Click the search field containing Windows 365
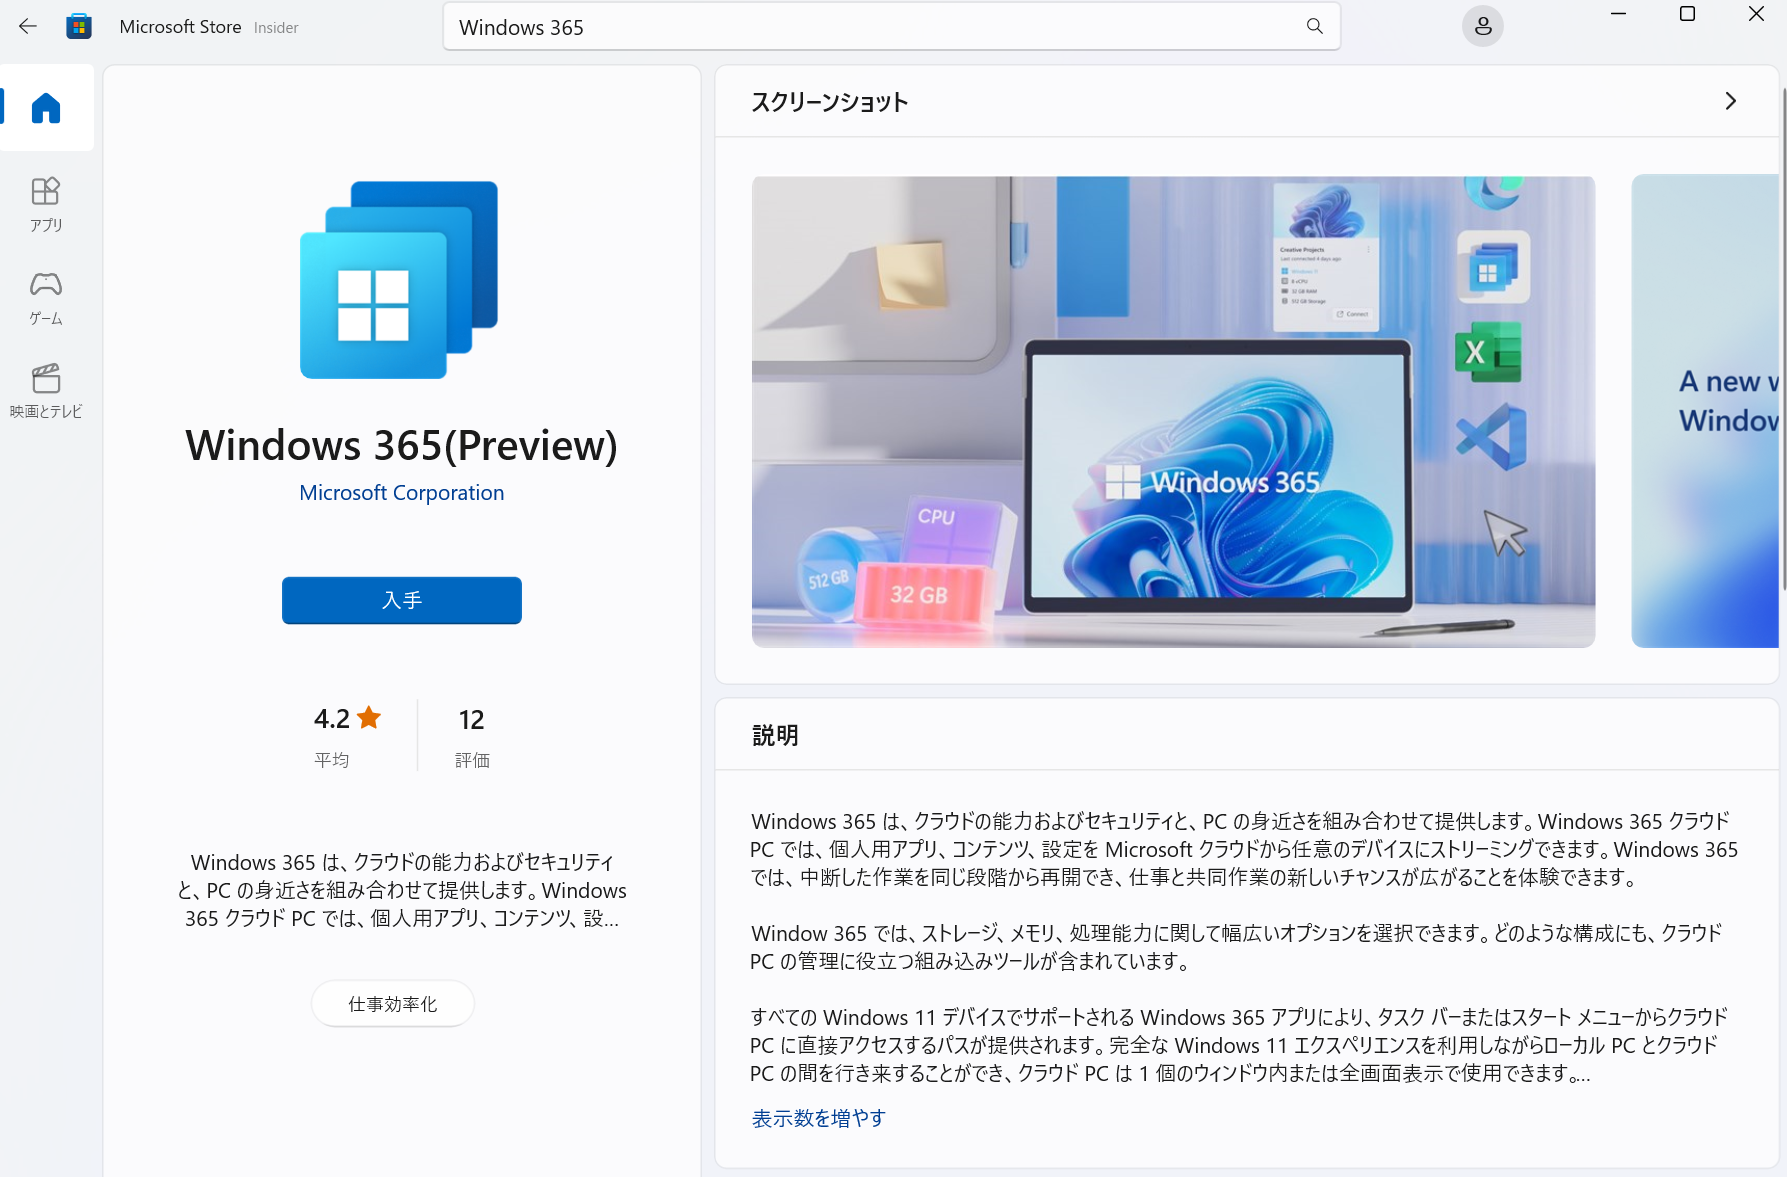This screenshot has height=1177, width=1787. click(x=891, y=27)
